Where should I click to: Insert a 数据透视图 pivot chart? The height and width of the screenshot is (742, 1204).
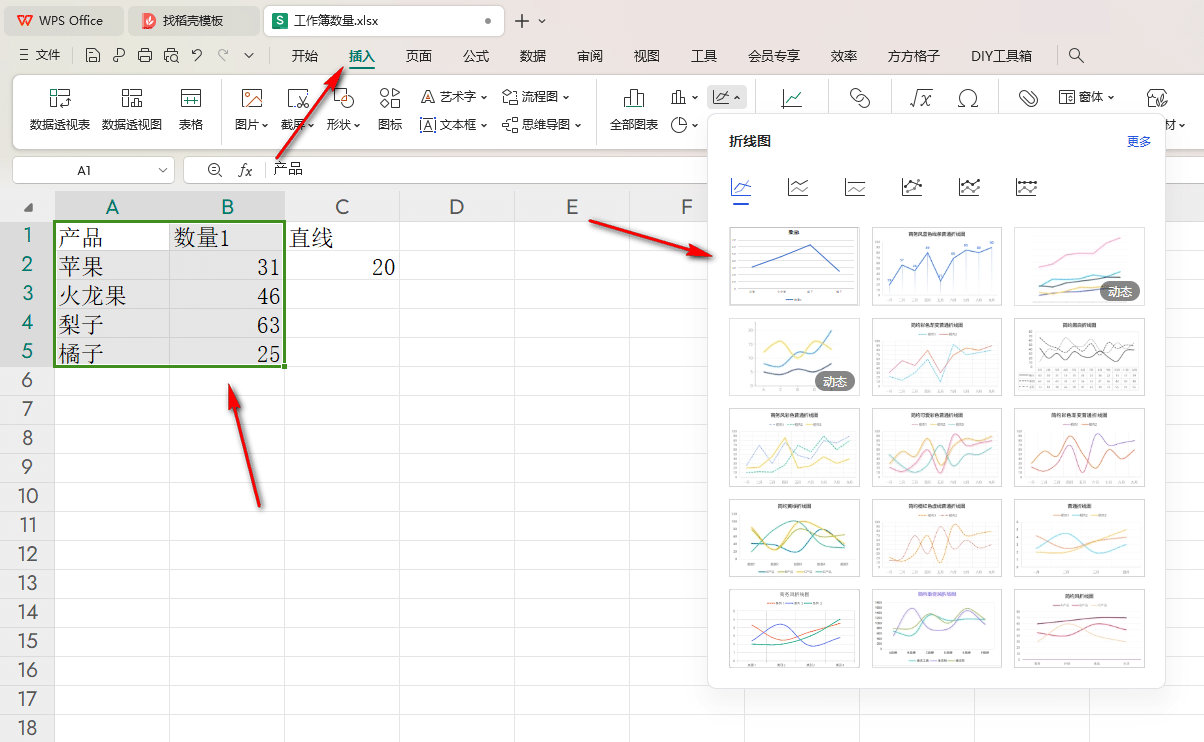point(132,110)
